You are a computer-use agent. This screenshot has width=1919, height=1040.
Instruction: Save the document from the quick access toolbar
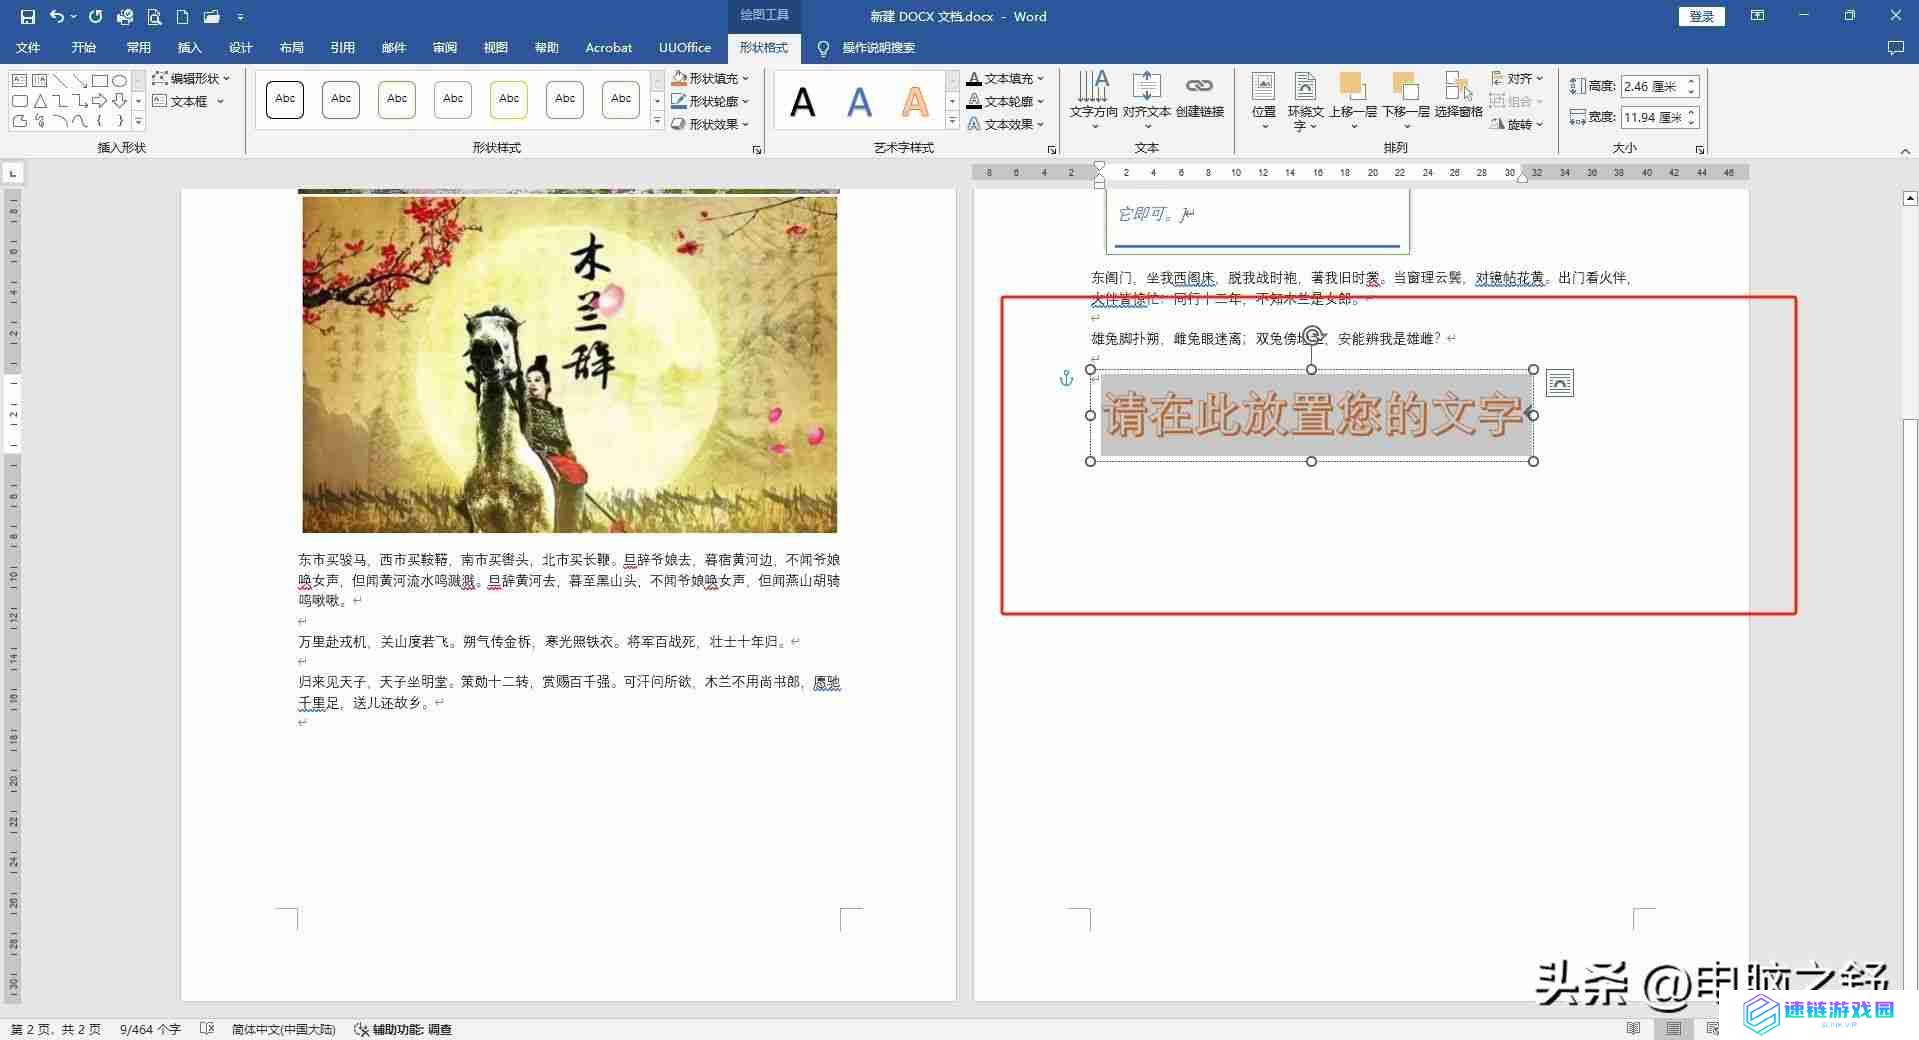click(x=27, y=17)
